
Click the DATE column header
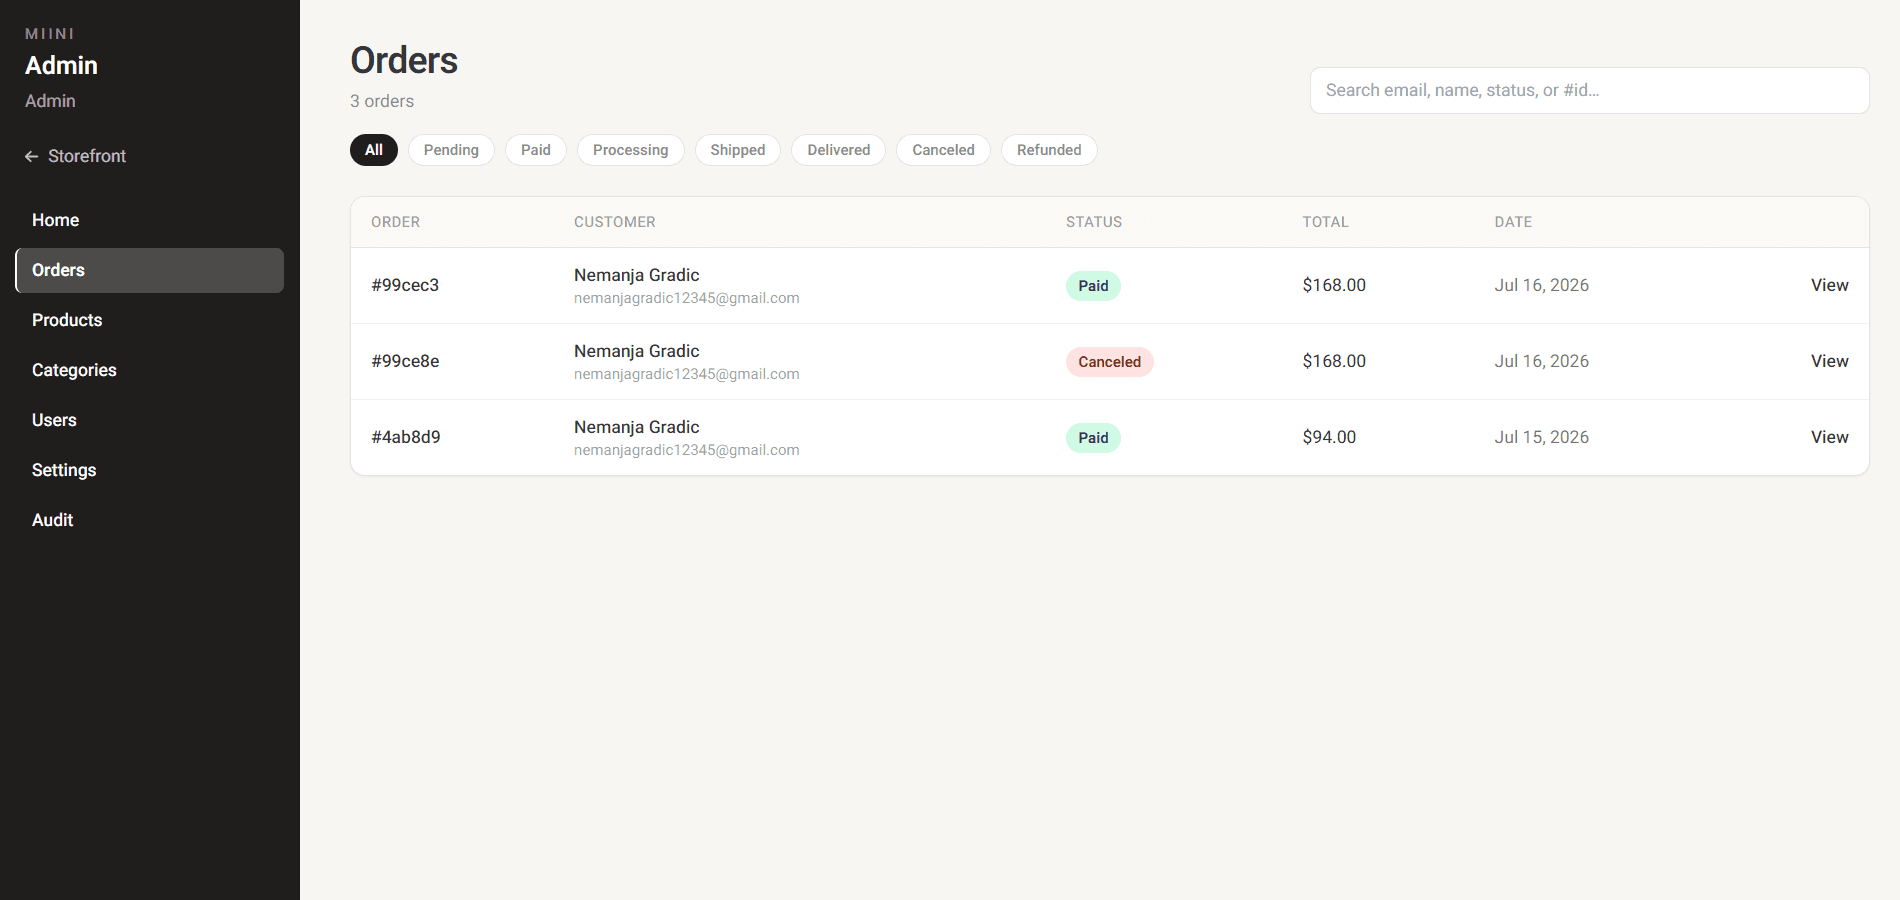tap(1514, 222)
